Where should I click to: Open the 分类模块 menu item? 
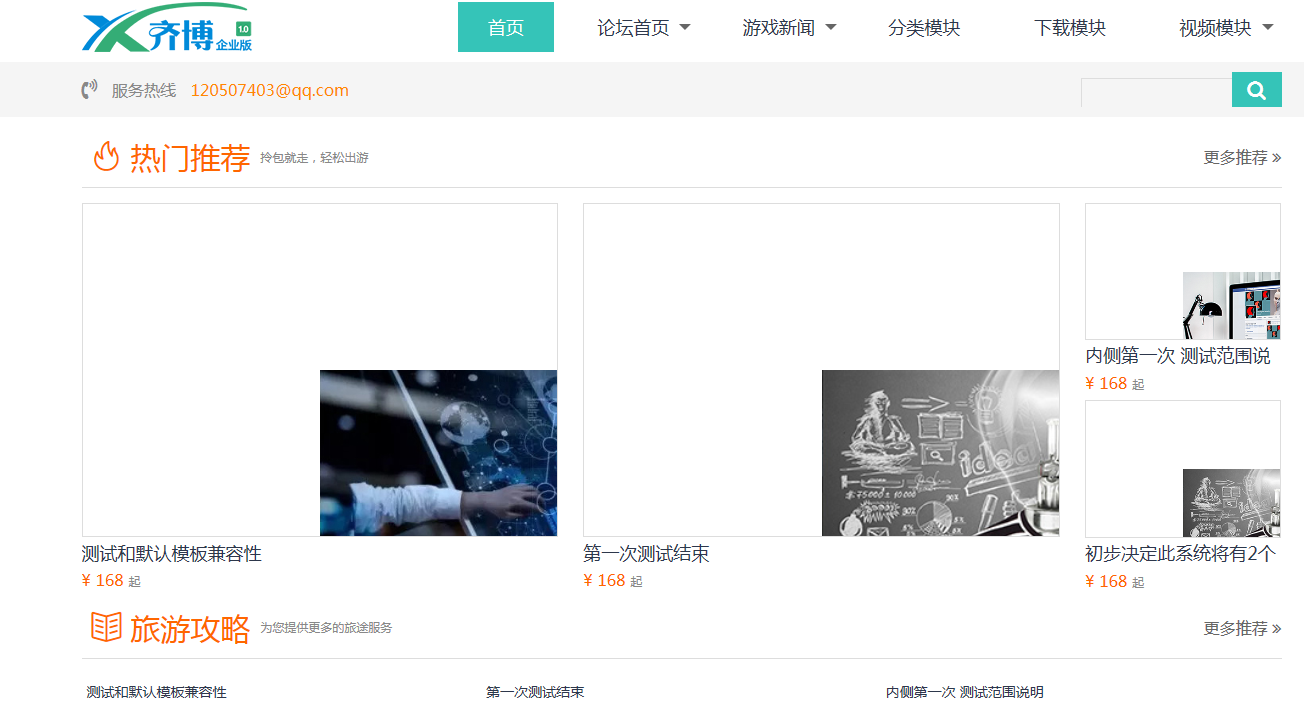click(924, 28)
